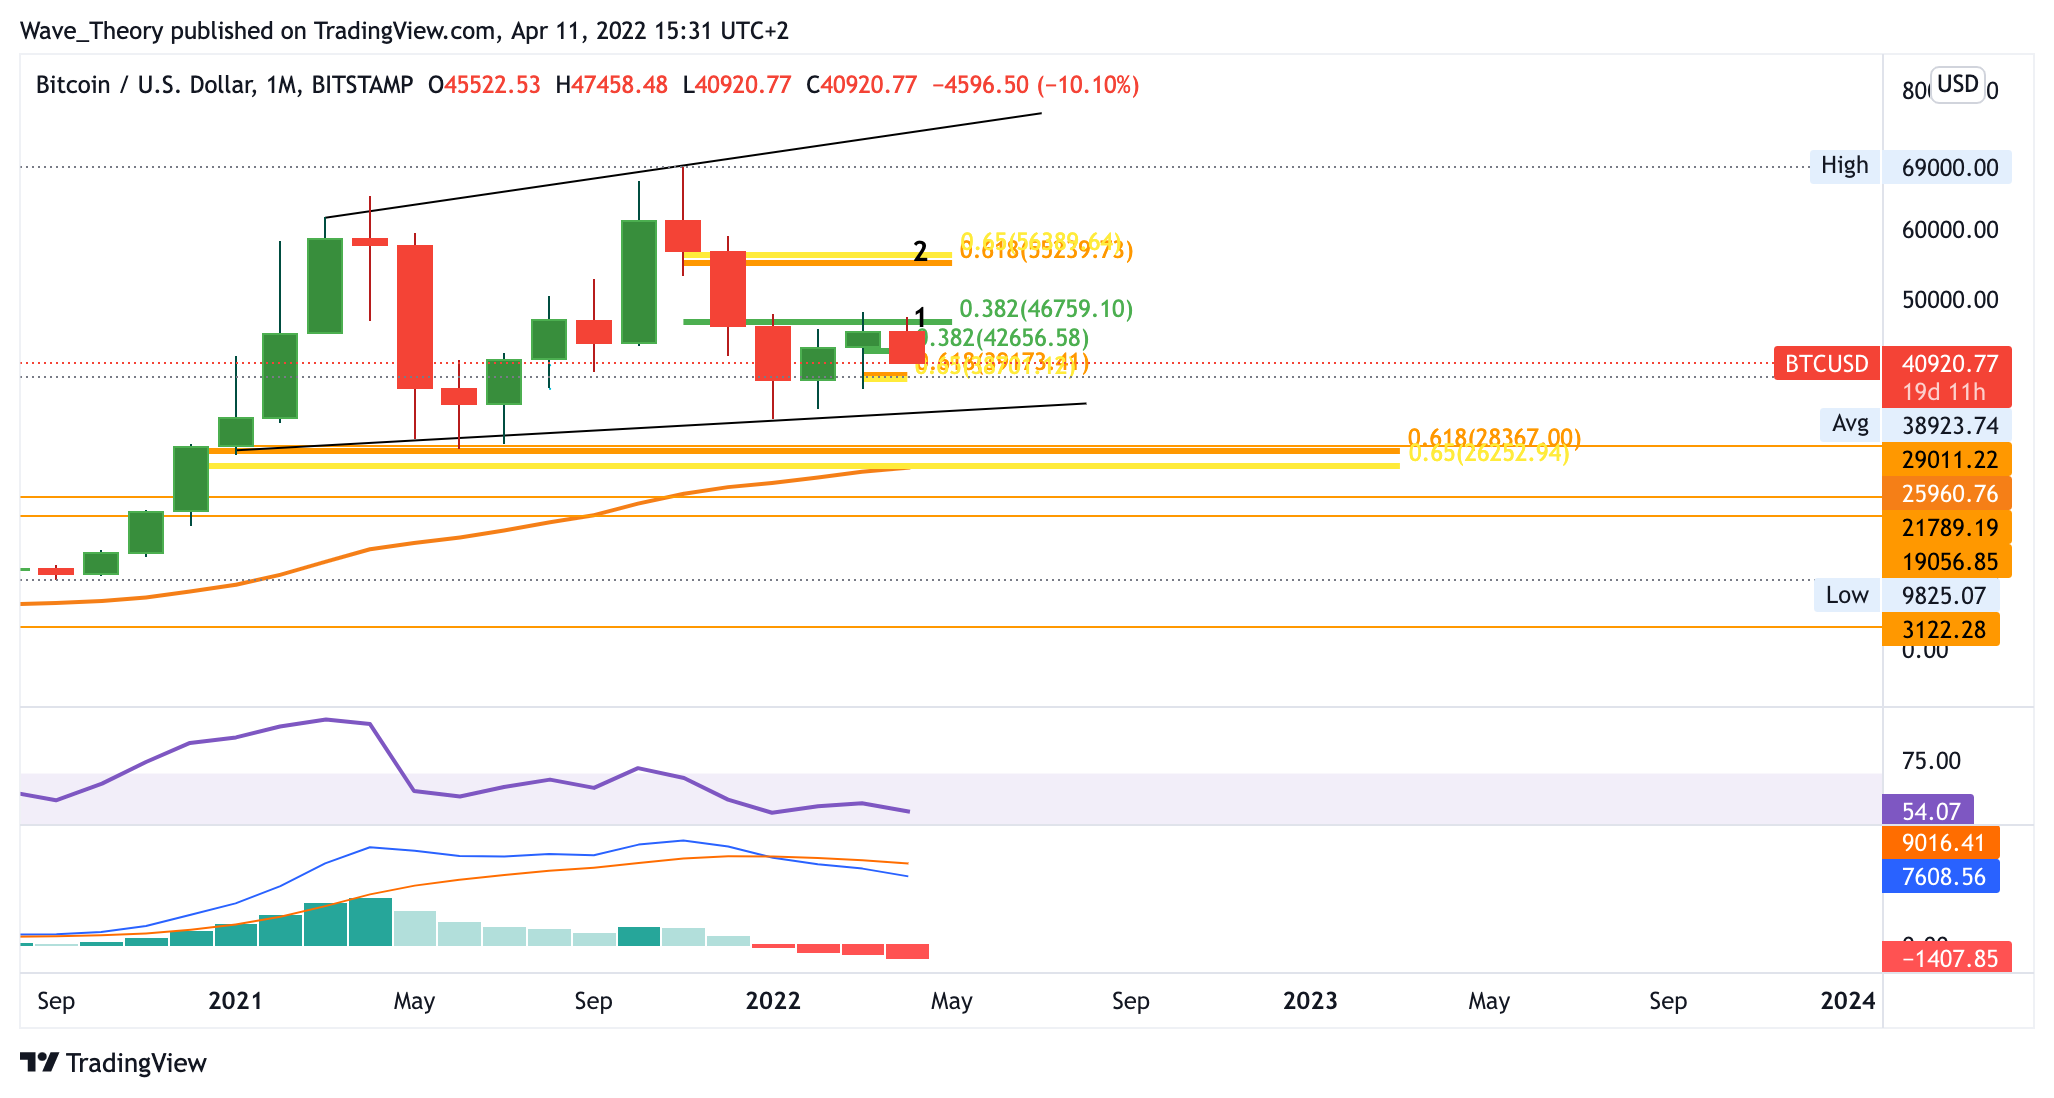Click the orange 29011.22 price level tag

pyautogui.click(x=1946, y=460)
